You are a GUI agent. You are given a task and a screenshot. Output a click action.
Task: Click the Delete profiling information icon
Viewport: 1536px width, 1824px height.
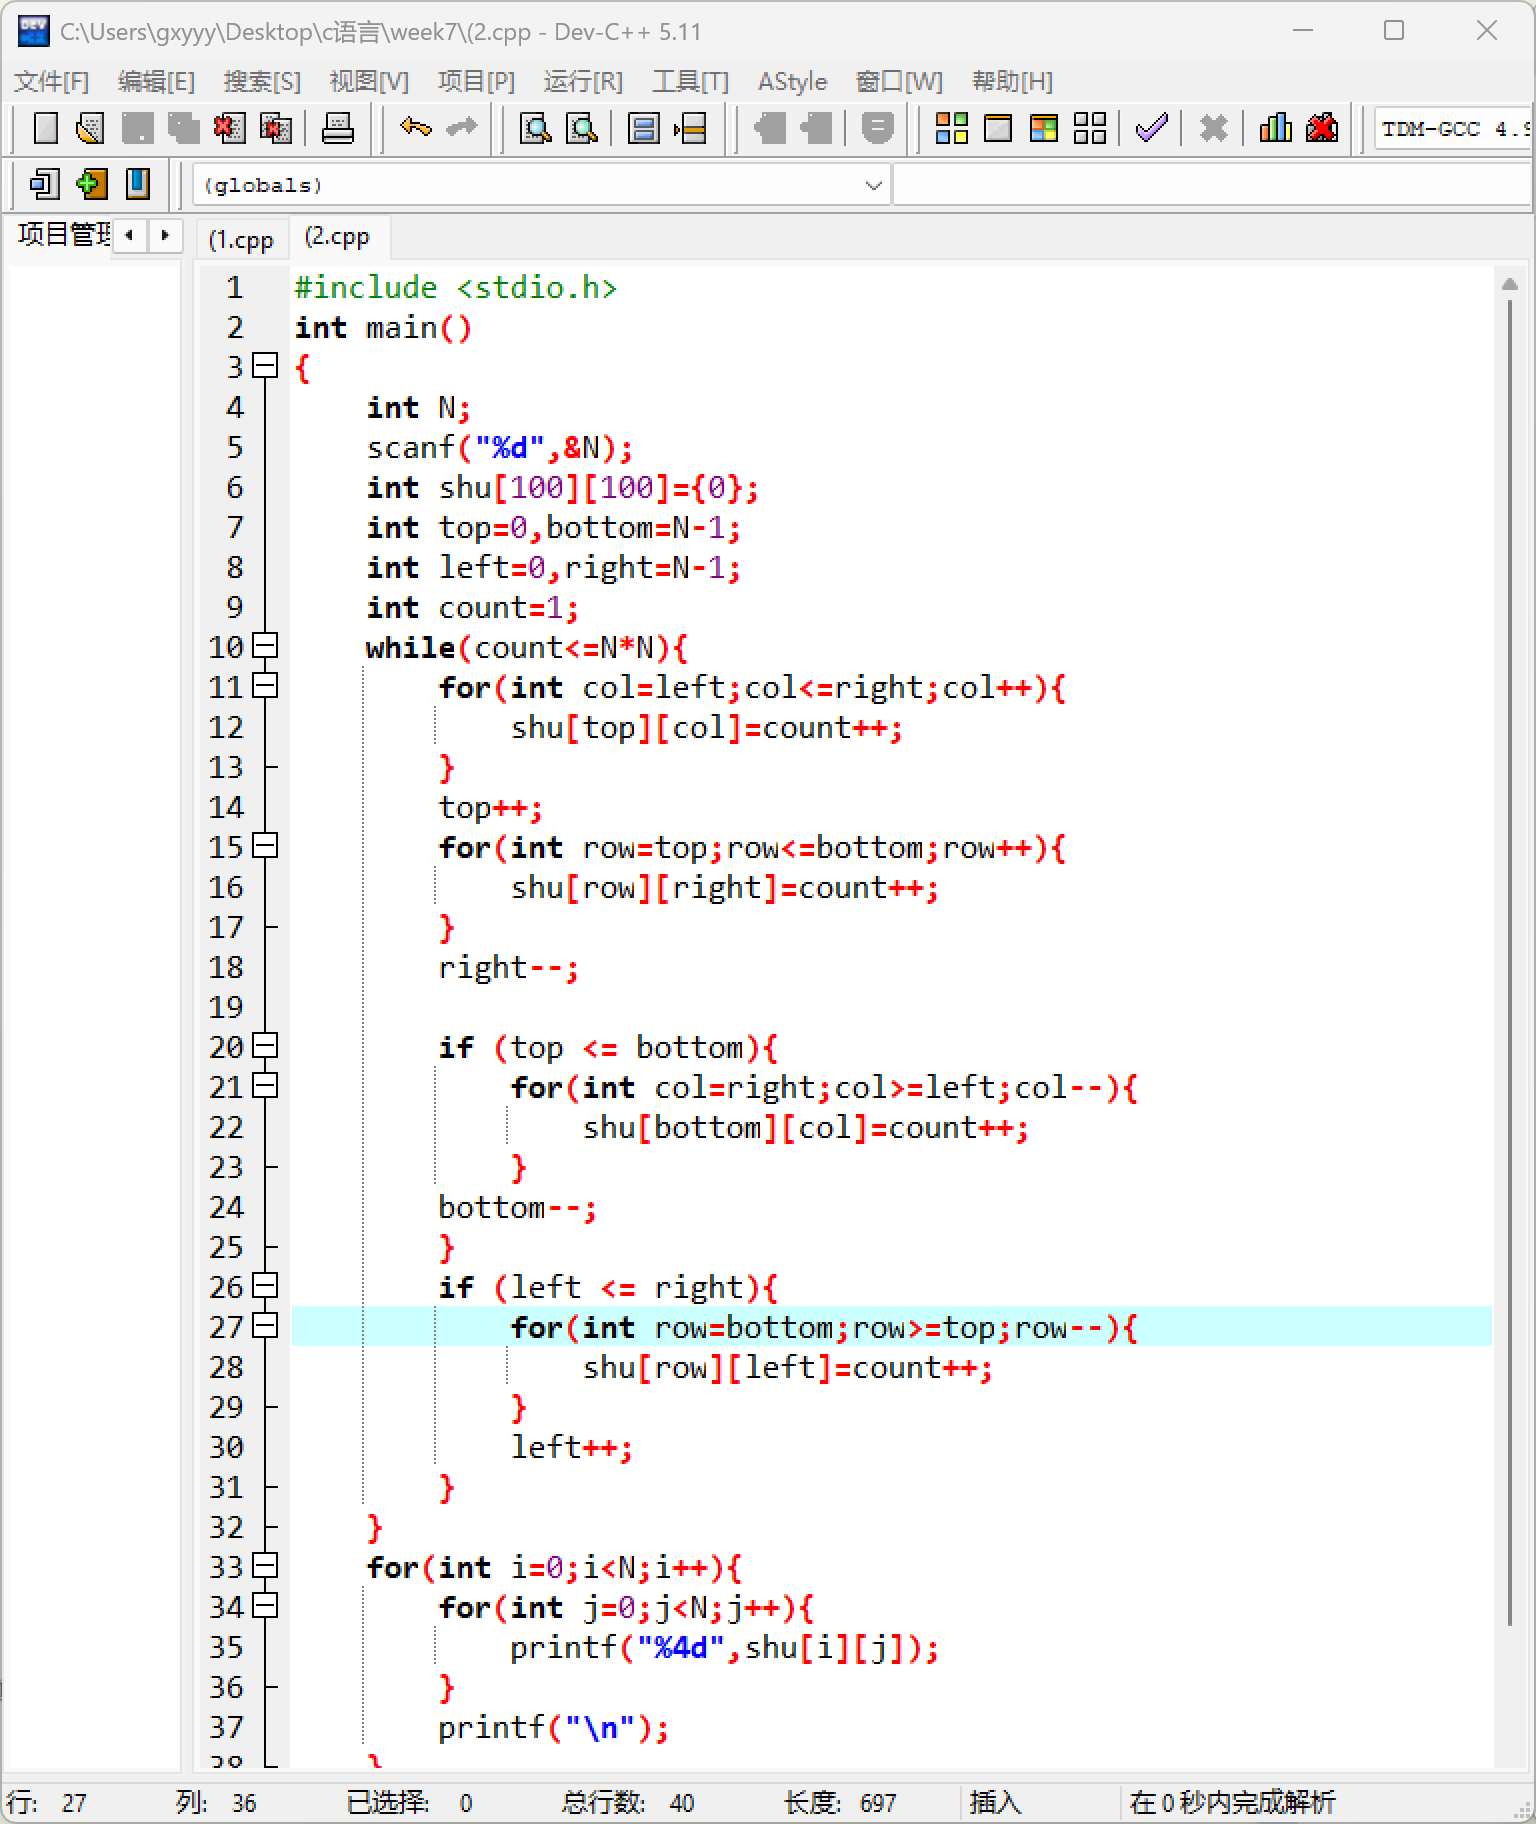tap(1322, 128)
